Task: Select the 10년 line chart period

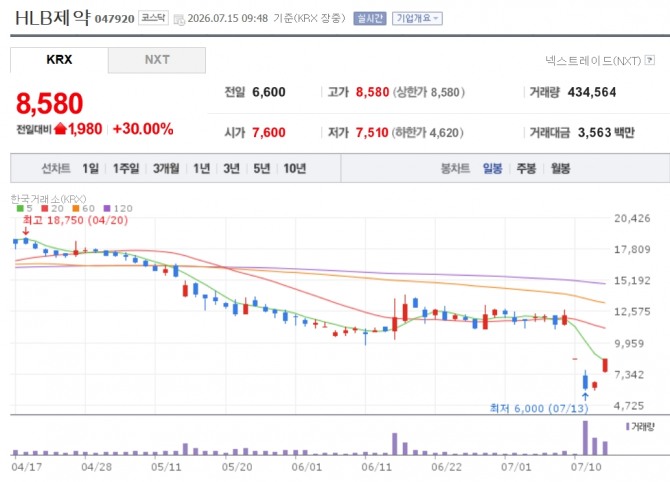Action: click(294, 168)
